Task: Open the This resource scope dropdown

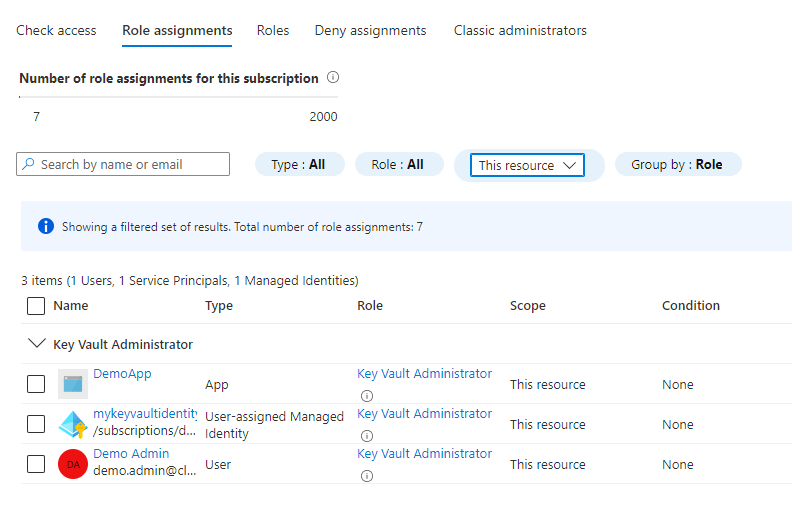Action: point(527,165)
